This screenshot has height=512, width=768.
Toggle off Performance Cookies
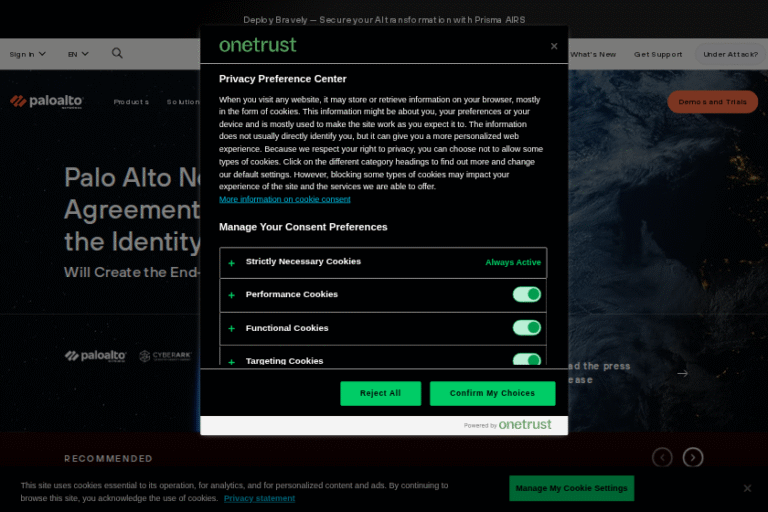click(x=526, y=294)
